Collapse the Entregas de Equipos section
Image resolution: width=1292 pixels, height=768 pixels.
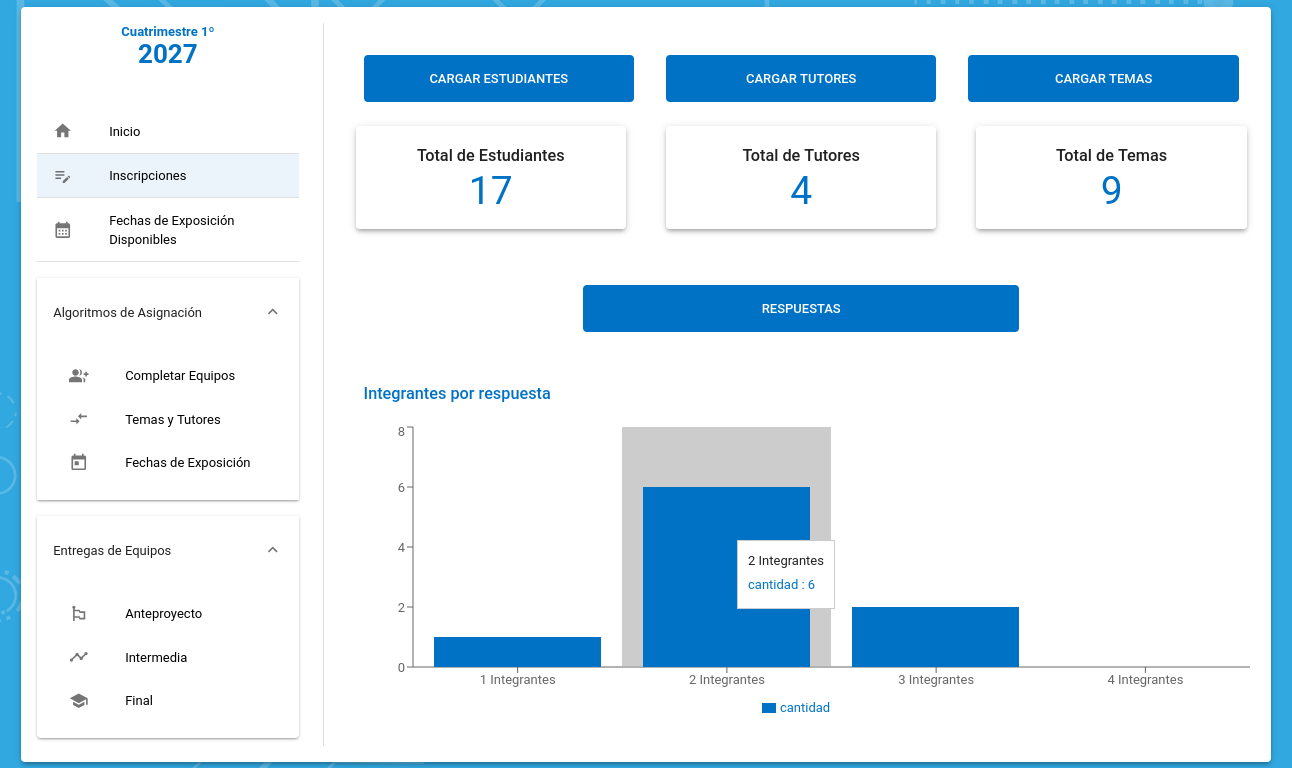[273, 550]
